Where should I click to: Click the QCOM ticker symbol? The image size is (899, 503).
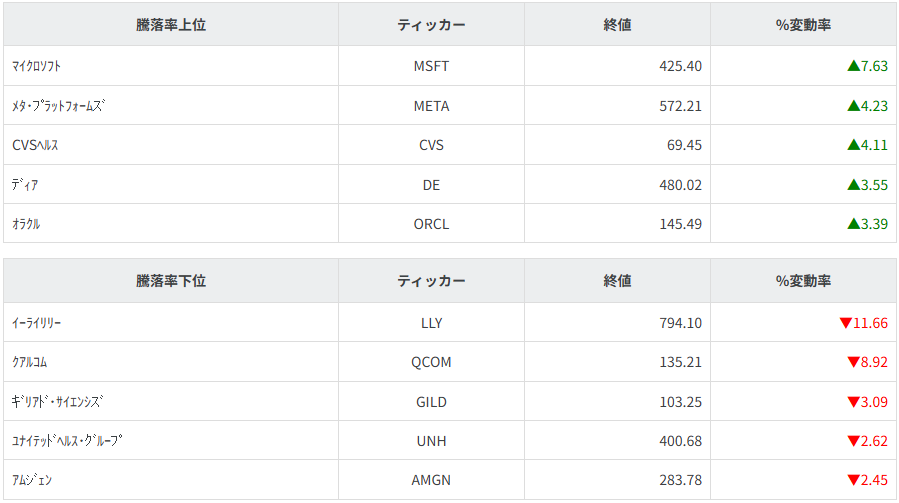pyautogui.click(x=431, y=362)
